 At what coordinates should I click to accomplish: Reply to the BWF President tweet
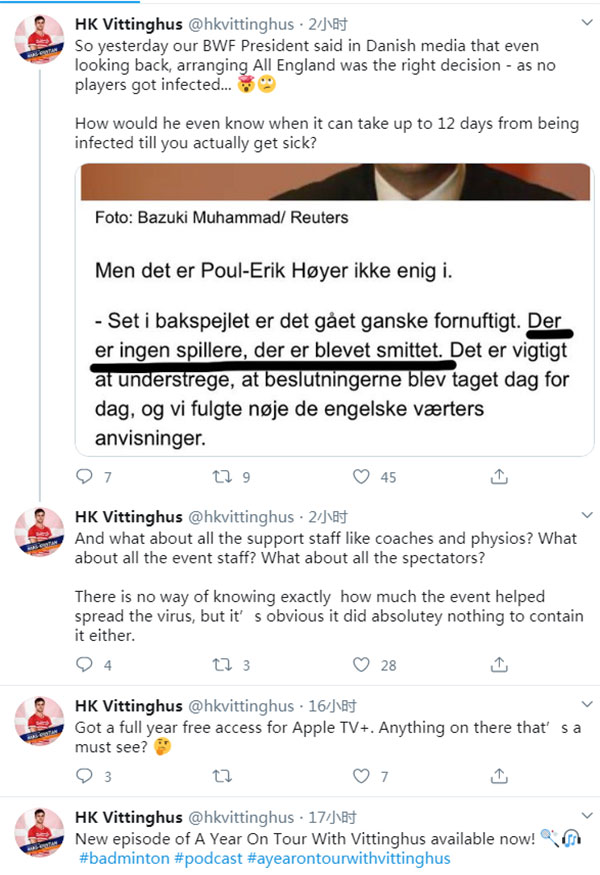coord(84,477)
